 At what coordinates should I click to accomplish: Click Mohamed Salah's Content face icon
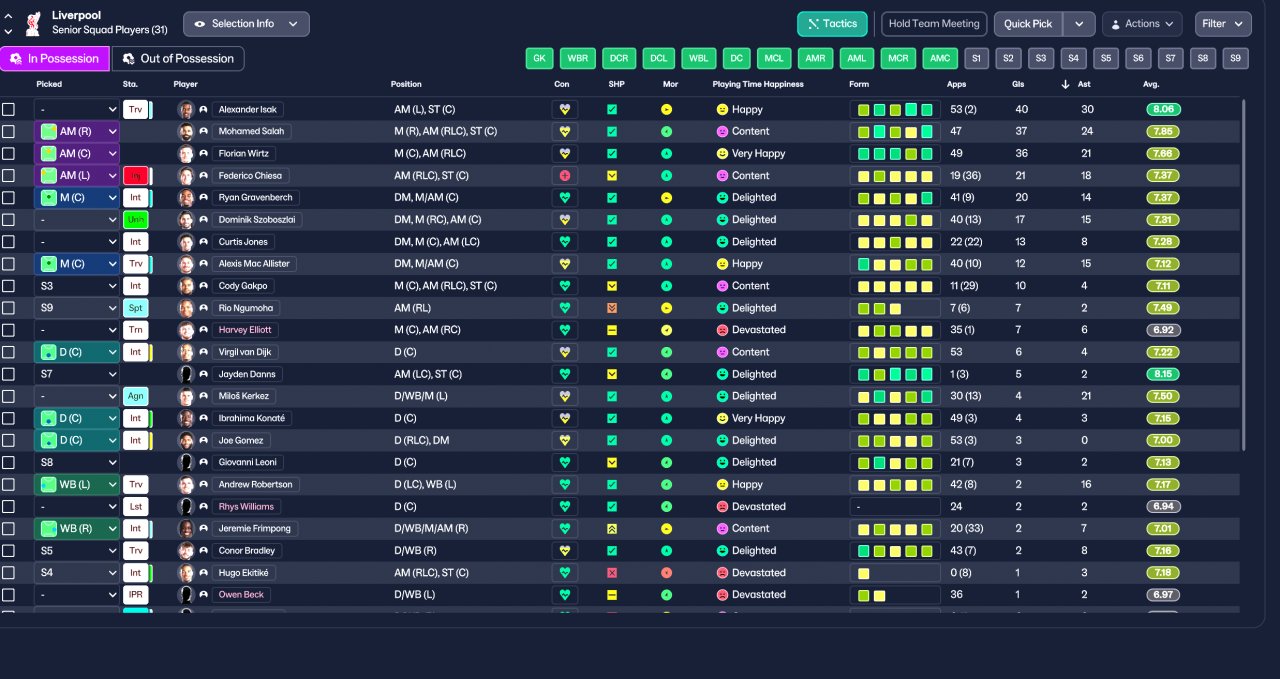point(722,131)
